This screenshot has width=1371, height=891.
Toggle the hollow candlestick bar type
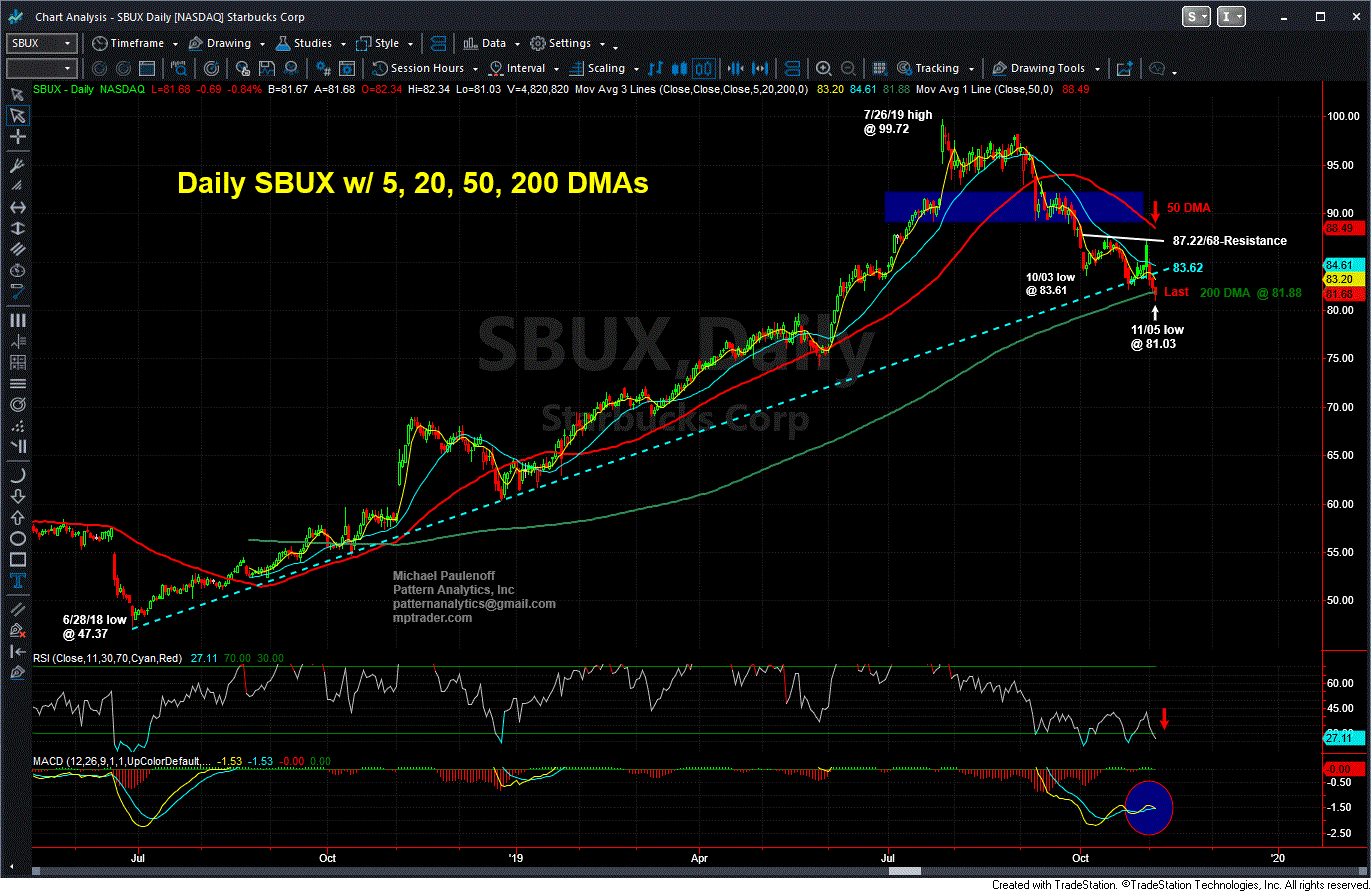click(703, 68)
